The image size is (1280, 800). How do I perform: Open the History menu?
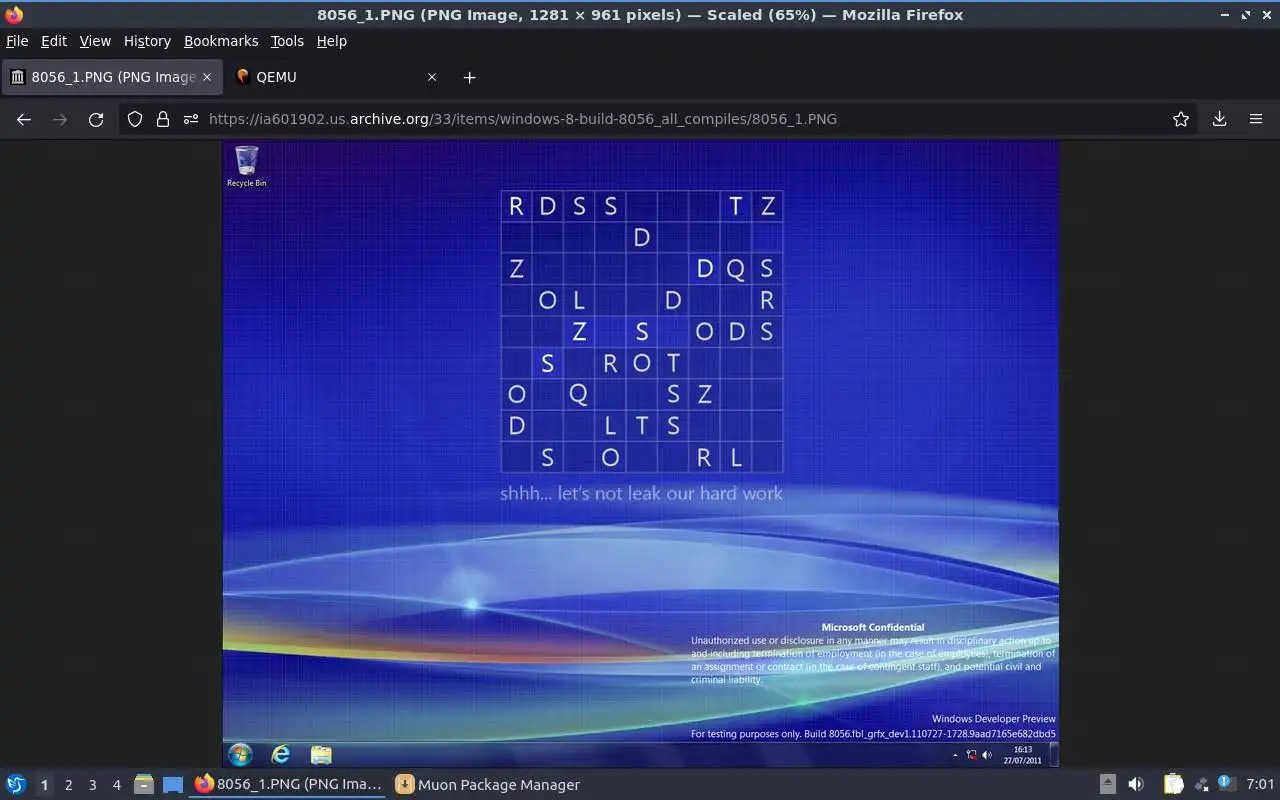[x=147, y=41]
